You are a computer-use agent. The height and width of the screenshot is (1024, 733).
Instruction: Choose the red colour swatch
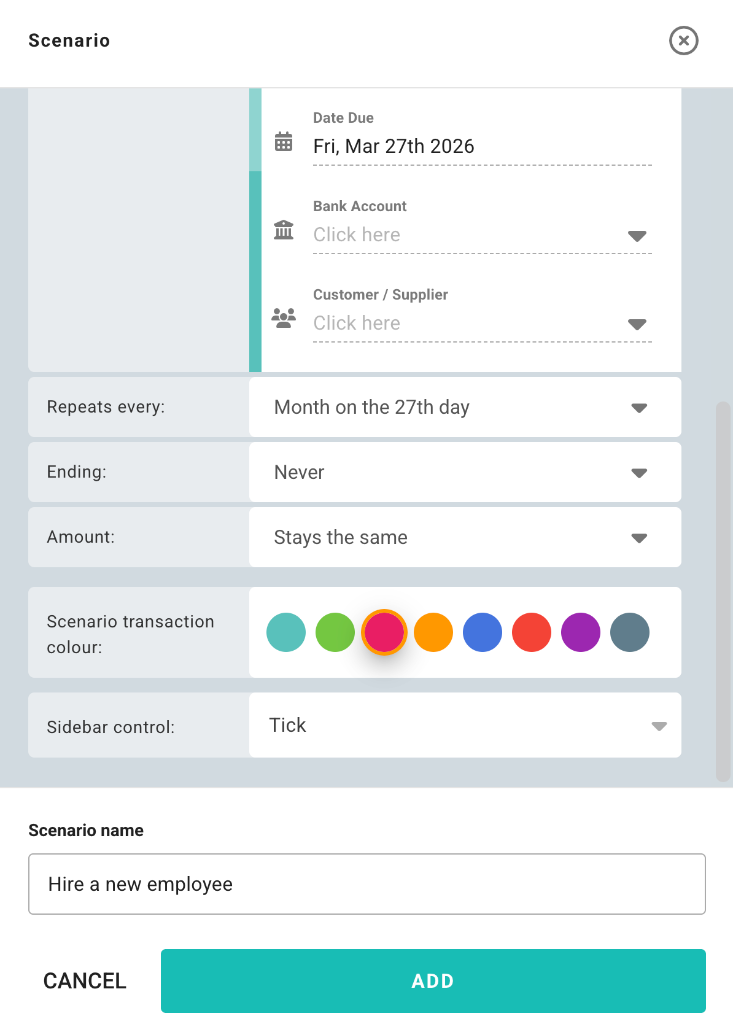click(x=531, y=632)
